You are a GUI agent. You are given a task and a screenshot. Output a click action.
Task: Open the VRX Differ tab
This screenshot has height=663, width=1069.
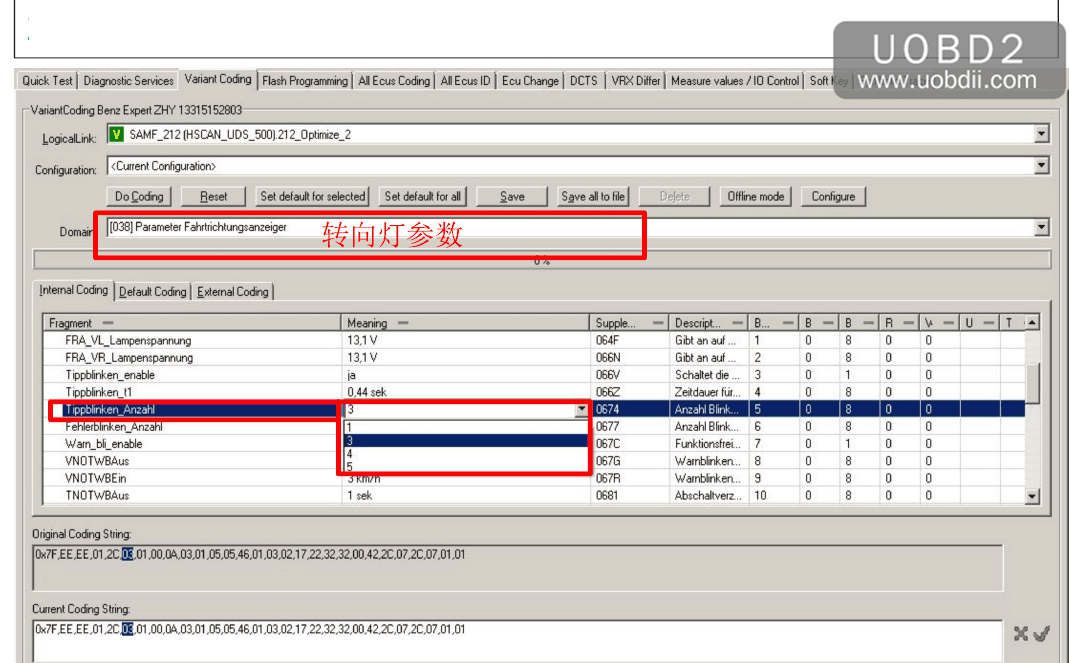click(x=635, y=80)
